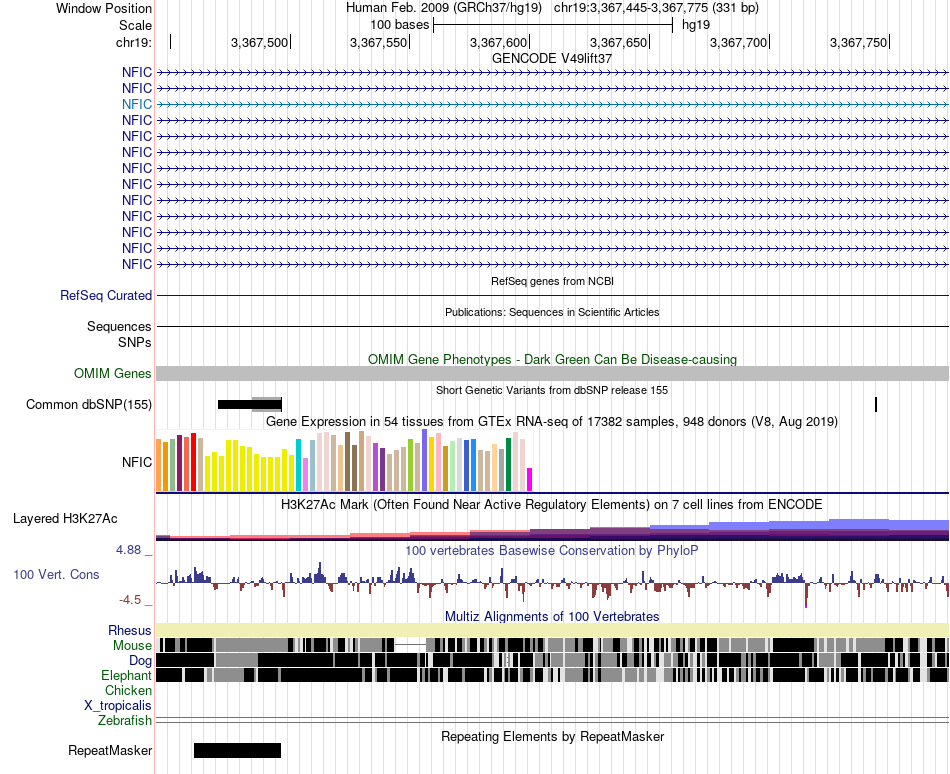Open the H3K27Ac Mark track title
The image size is (950, 774).
pos(552,504)
